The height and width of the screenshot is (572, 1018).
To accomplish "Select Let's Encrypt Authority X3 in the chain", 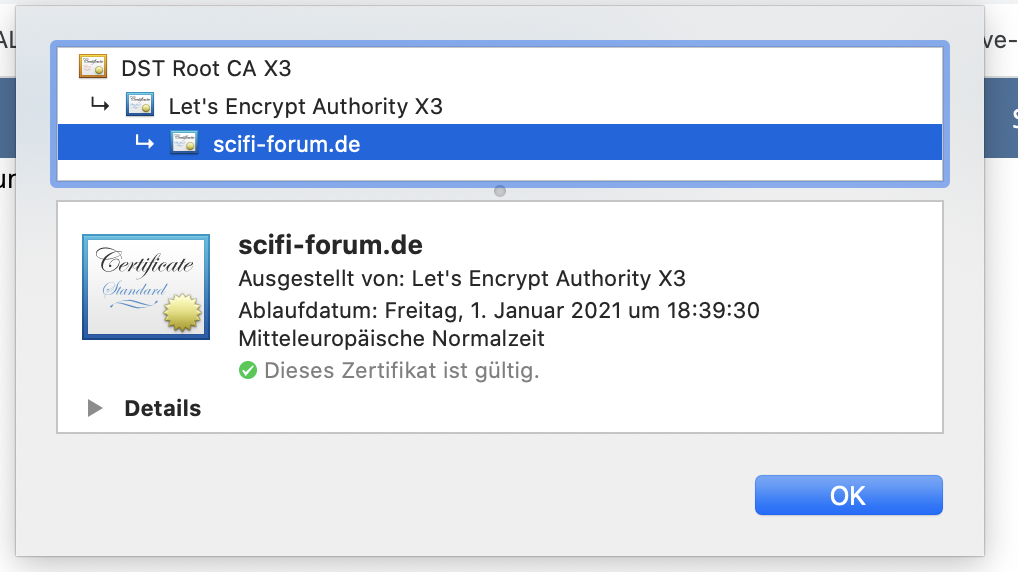I will pos(305,106).
